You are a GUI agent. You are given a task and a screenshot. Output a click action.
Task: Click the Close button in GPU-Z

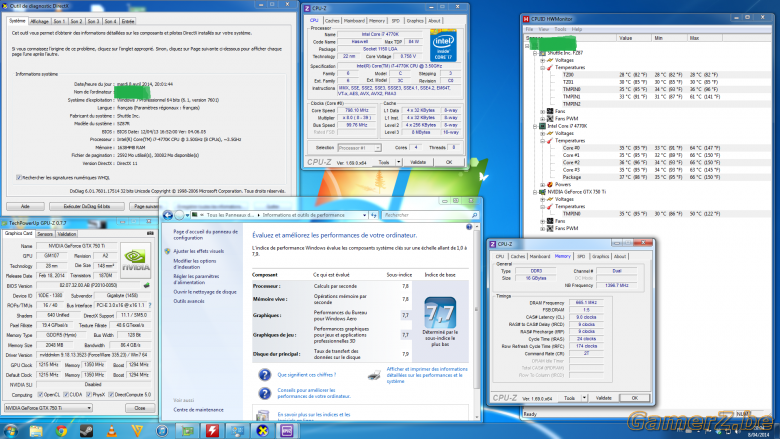139,408
